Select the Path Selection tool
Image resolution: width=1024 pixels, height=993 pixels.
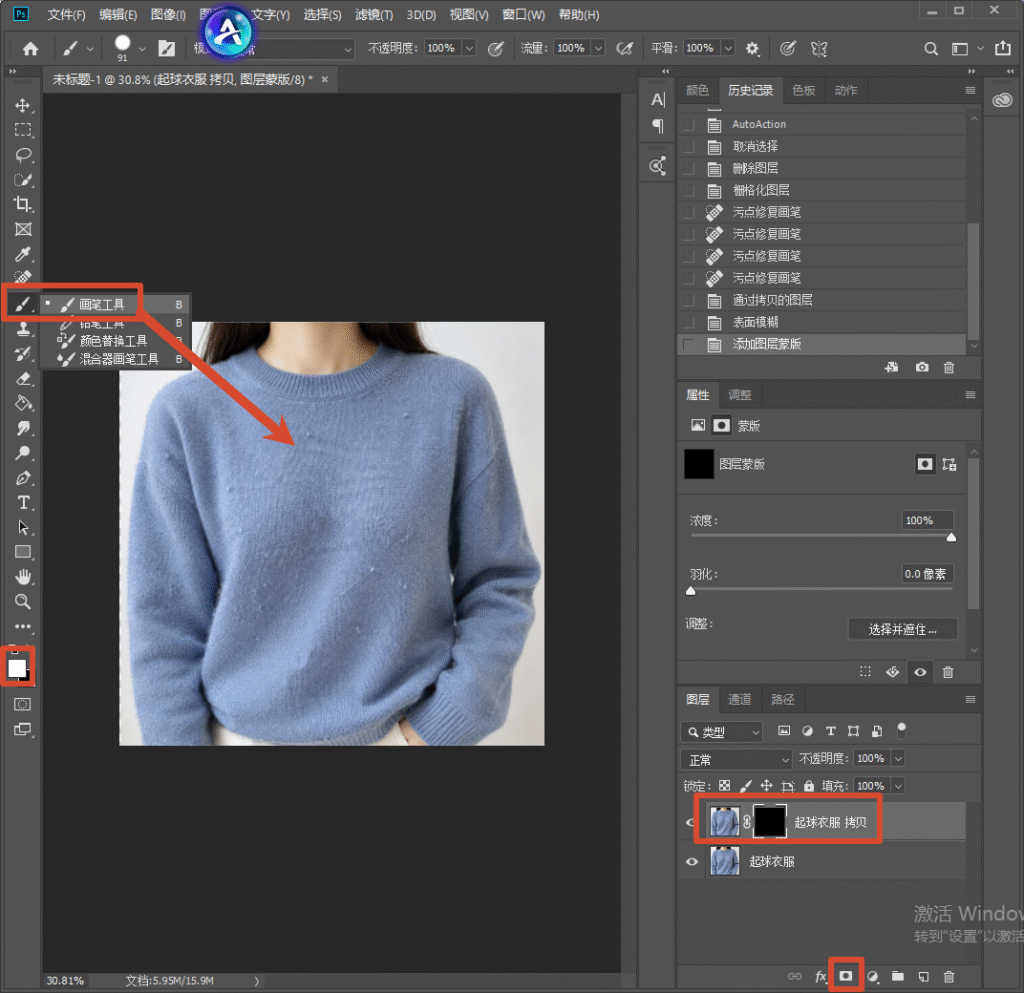pos(23,528)
